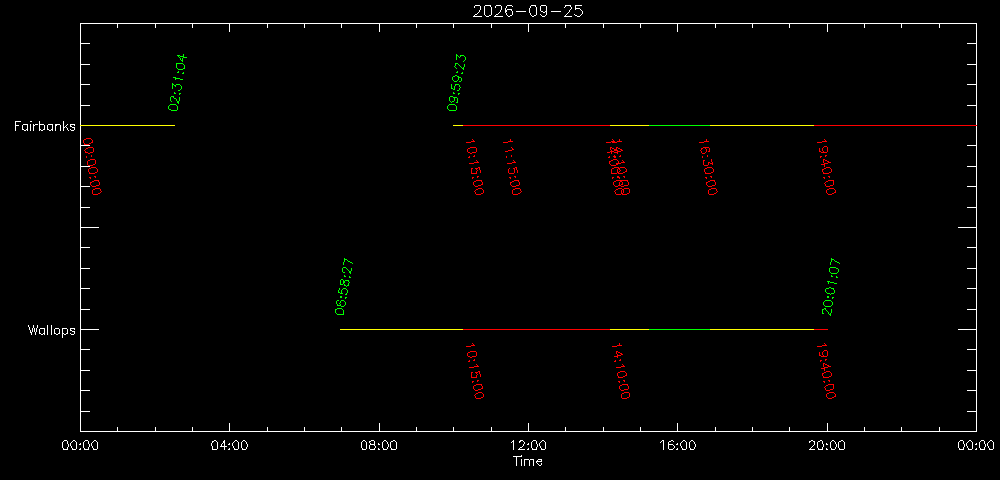Select the 06:58:27 green Wallops marker

345,287
